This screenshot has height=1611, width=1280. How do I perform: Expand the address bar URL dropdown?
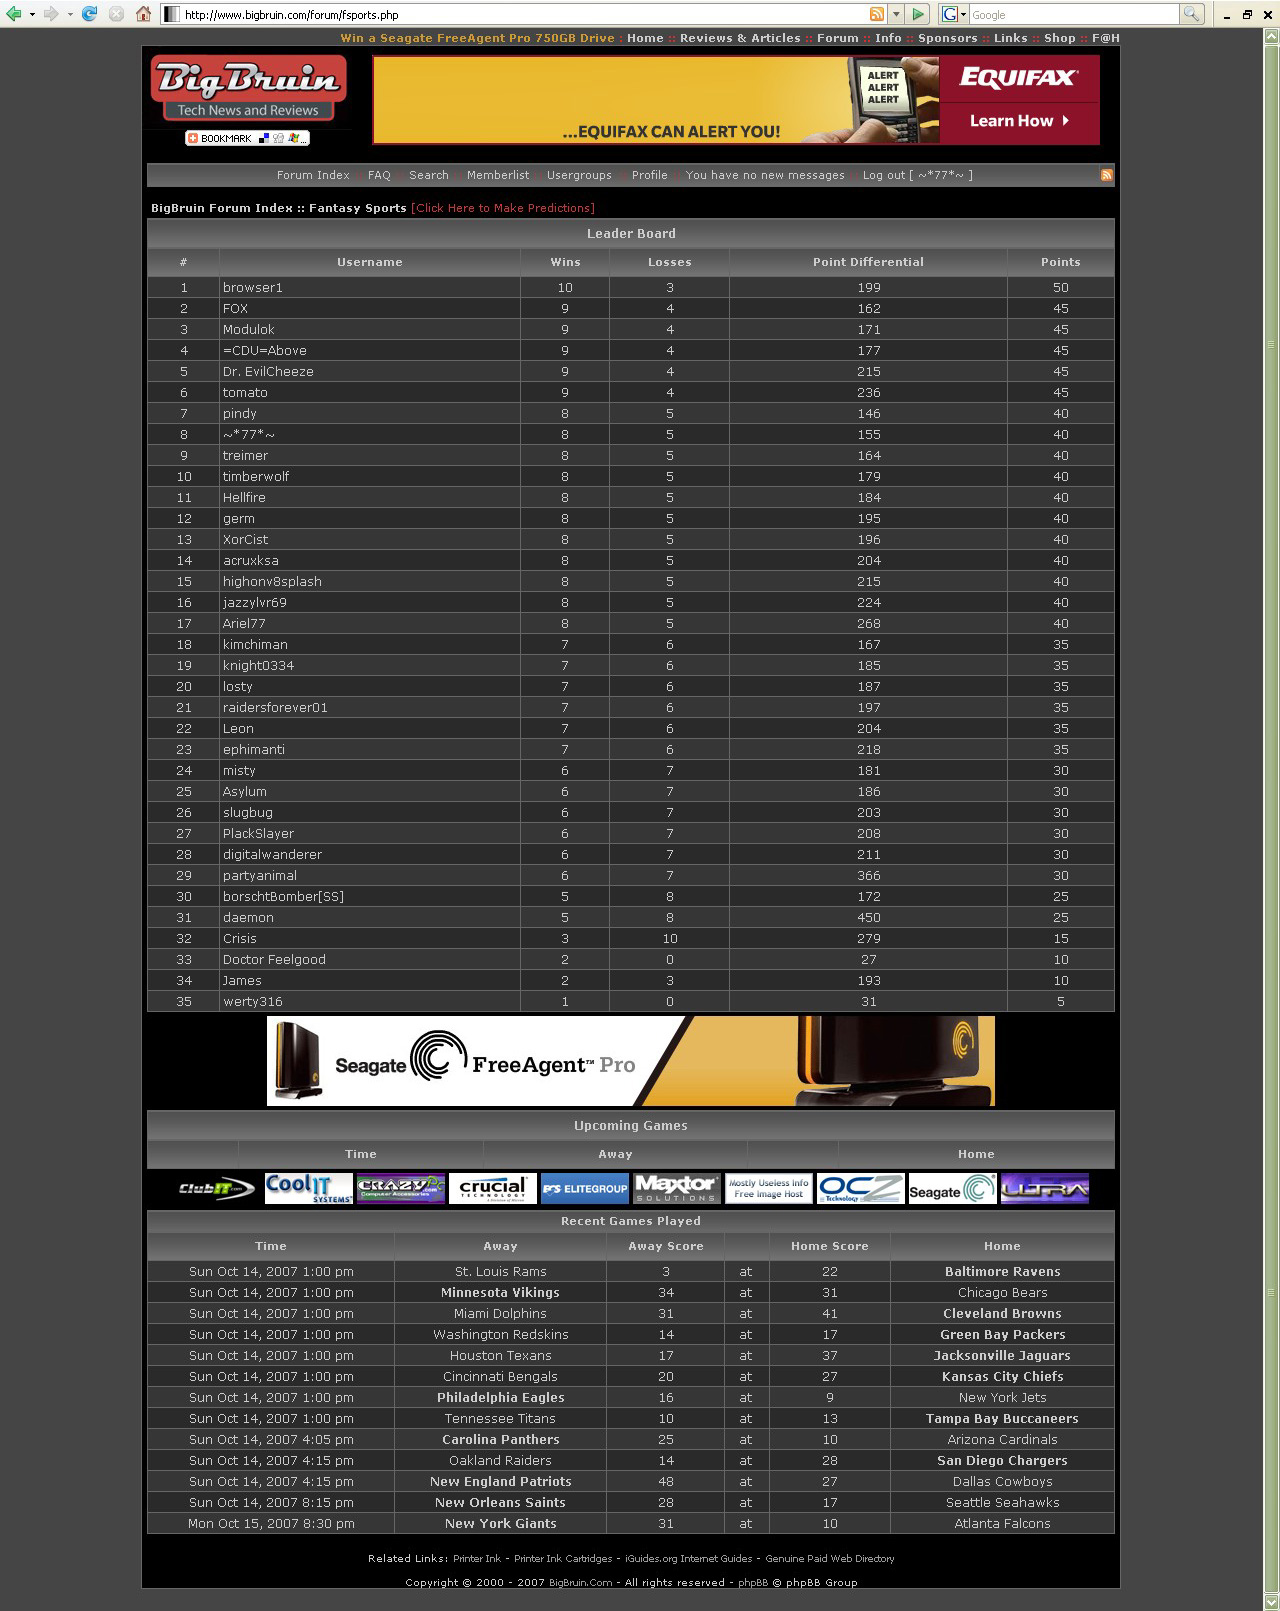point(896,14)
